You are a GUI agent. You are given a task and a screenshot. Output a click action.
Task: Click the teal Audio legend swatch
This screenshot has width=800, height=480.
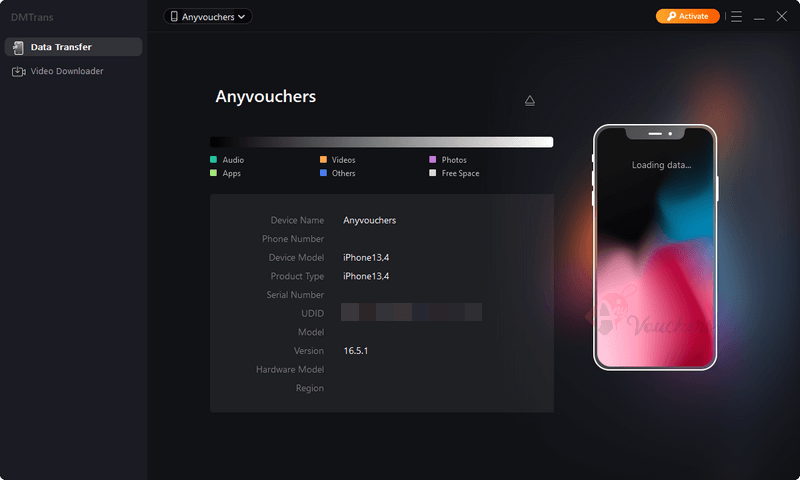tap(214, 160)
